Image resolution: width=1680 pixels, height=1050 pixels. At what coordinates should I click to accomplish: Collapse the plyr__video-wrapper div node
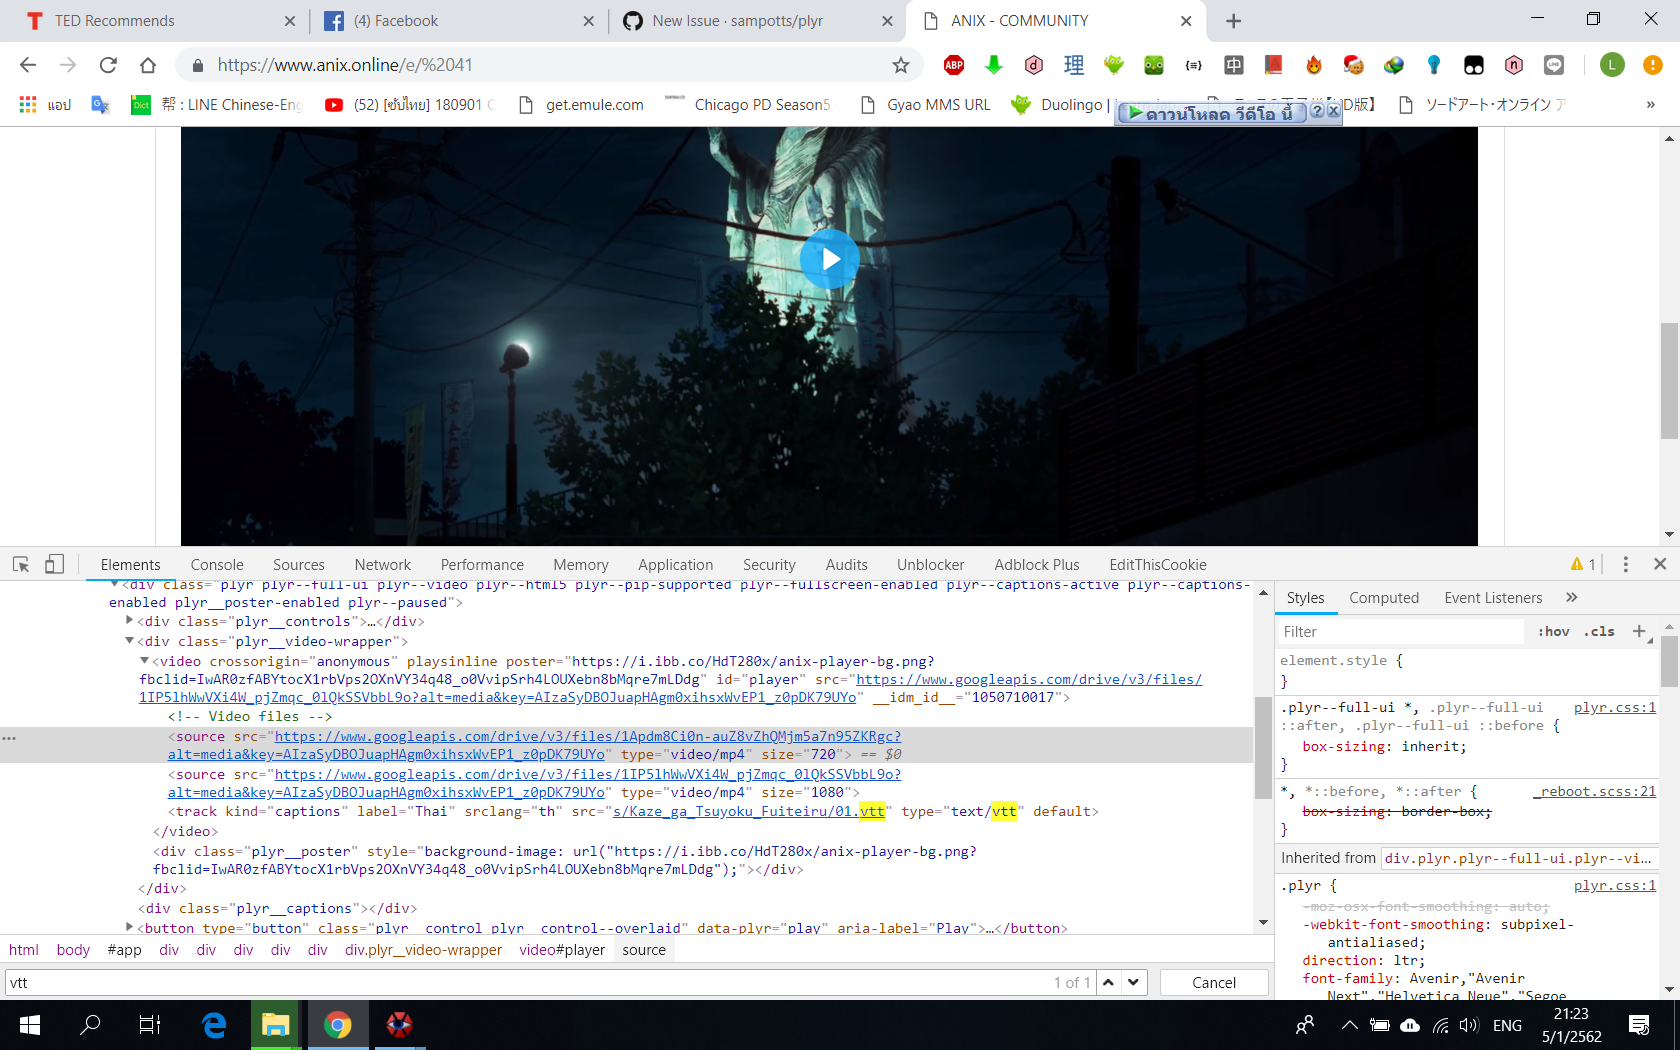click(129, 641)
